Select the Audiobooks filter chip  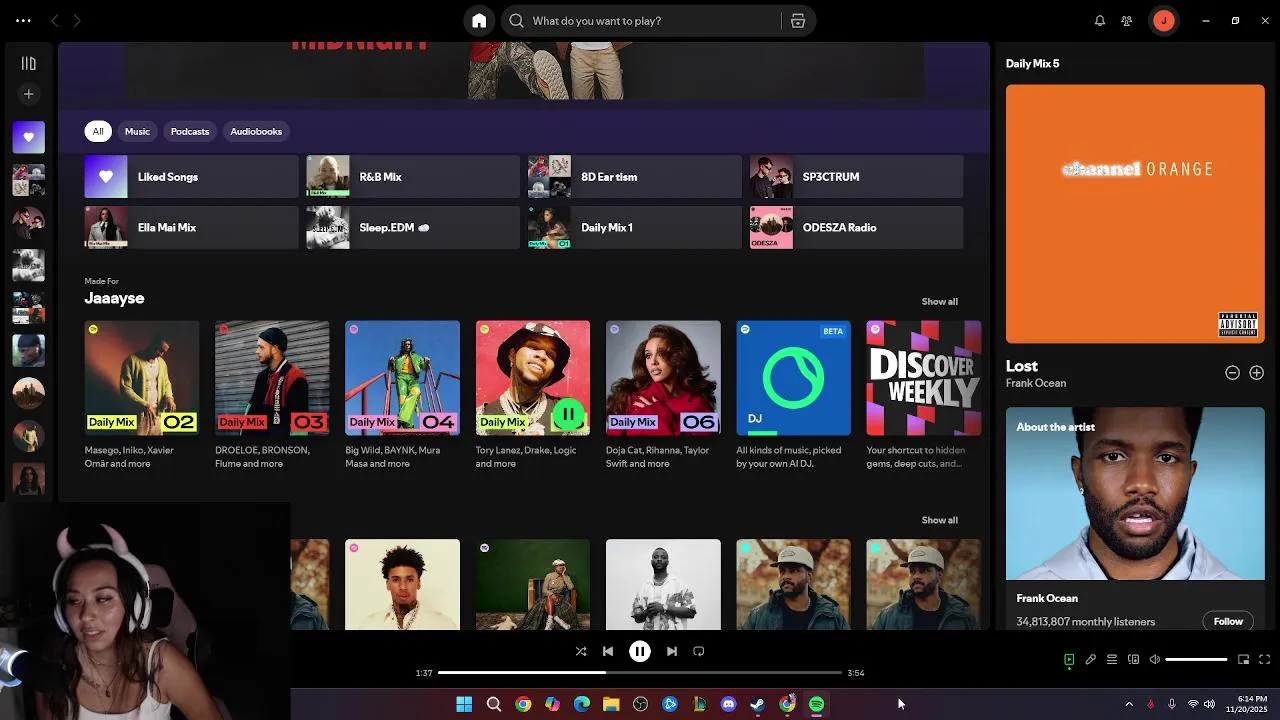(256, 131)
